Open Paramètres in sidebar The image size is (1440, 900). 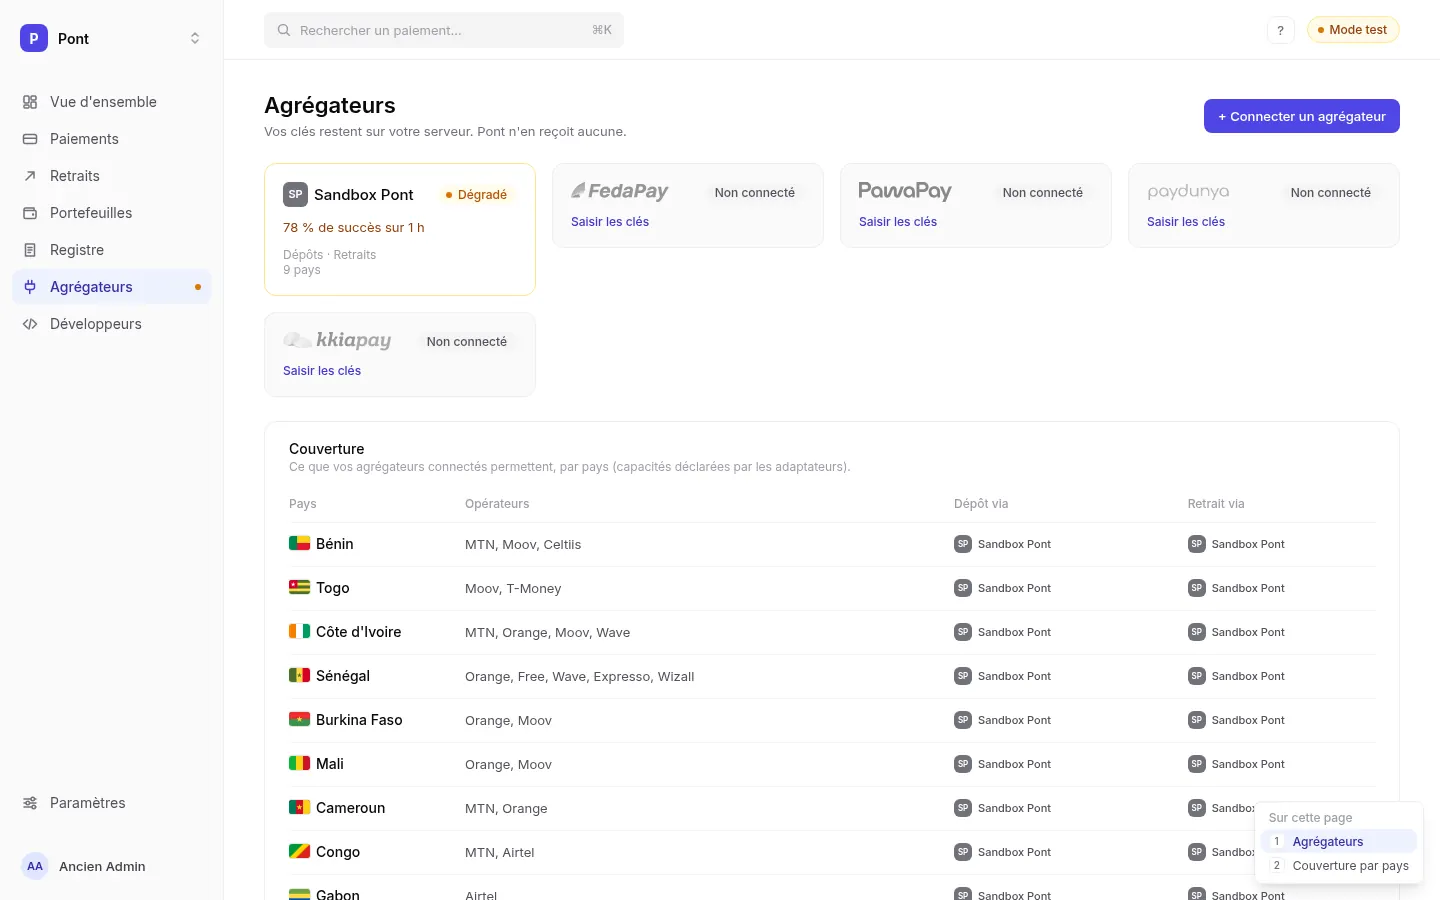click(112, 803)
